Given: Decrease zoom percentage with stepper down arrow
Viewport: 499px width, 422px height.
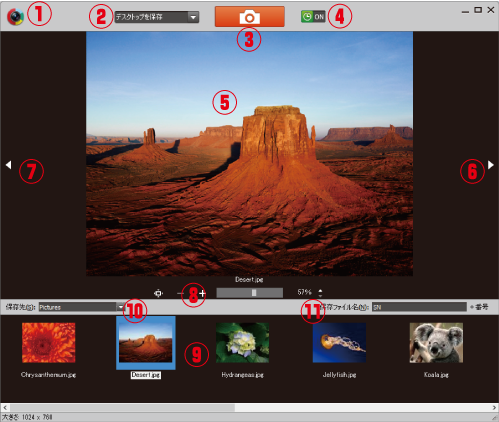Looking at the screenshot, I should click(x=320, y=296).
